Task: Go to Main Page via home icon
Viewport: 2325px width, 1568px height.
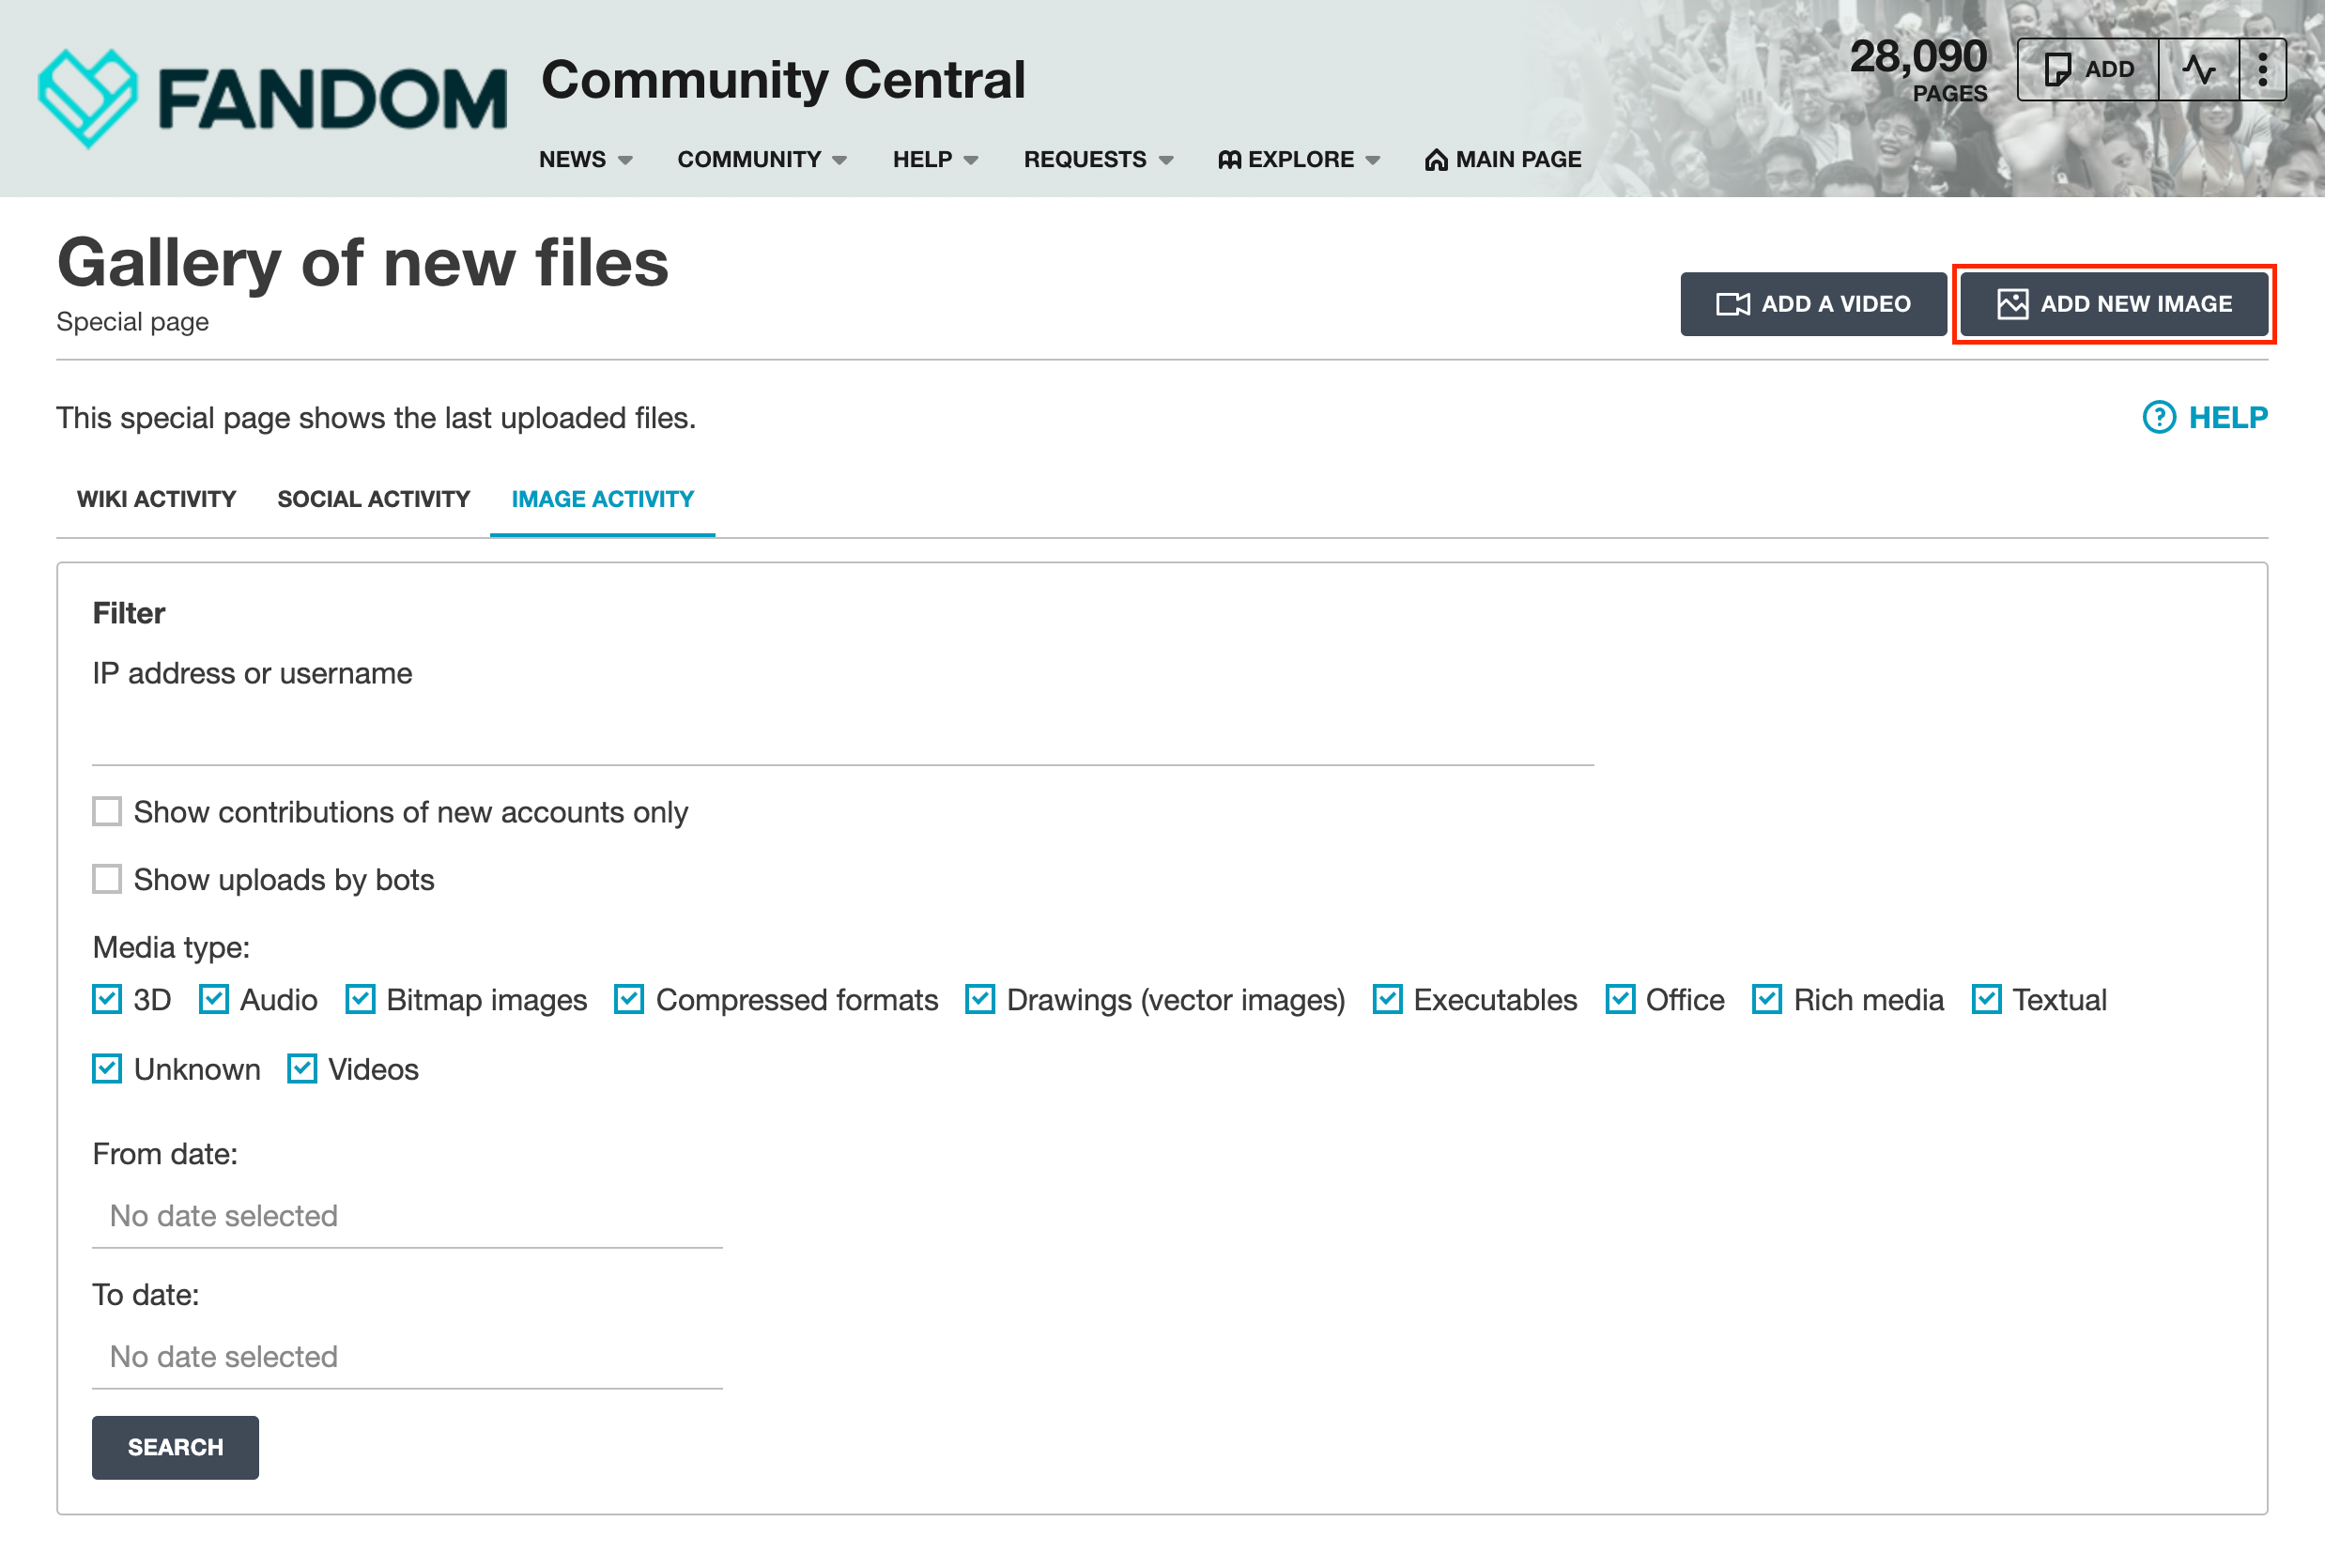Action: (x=1436, y=160)
